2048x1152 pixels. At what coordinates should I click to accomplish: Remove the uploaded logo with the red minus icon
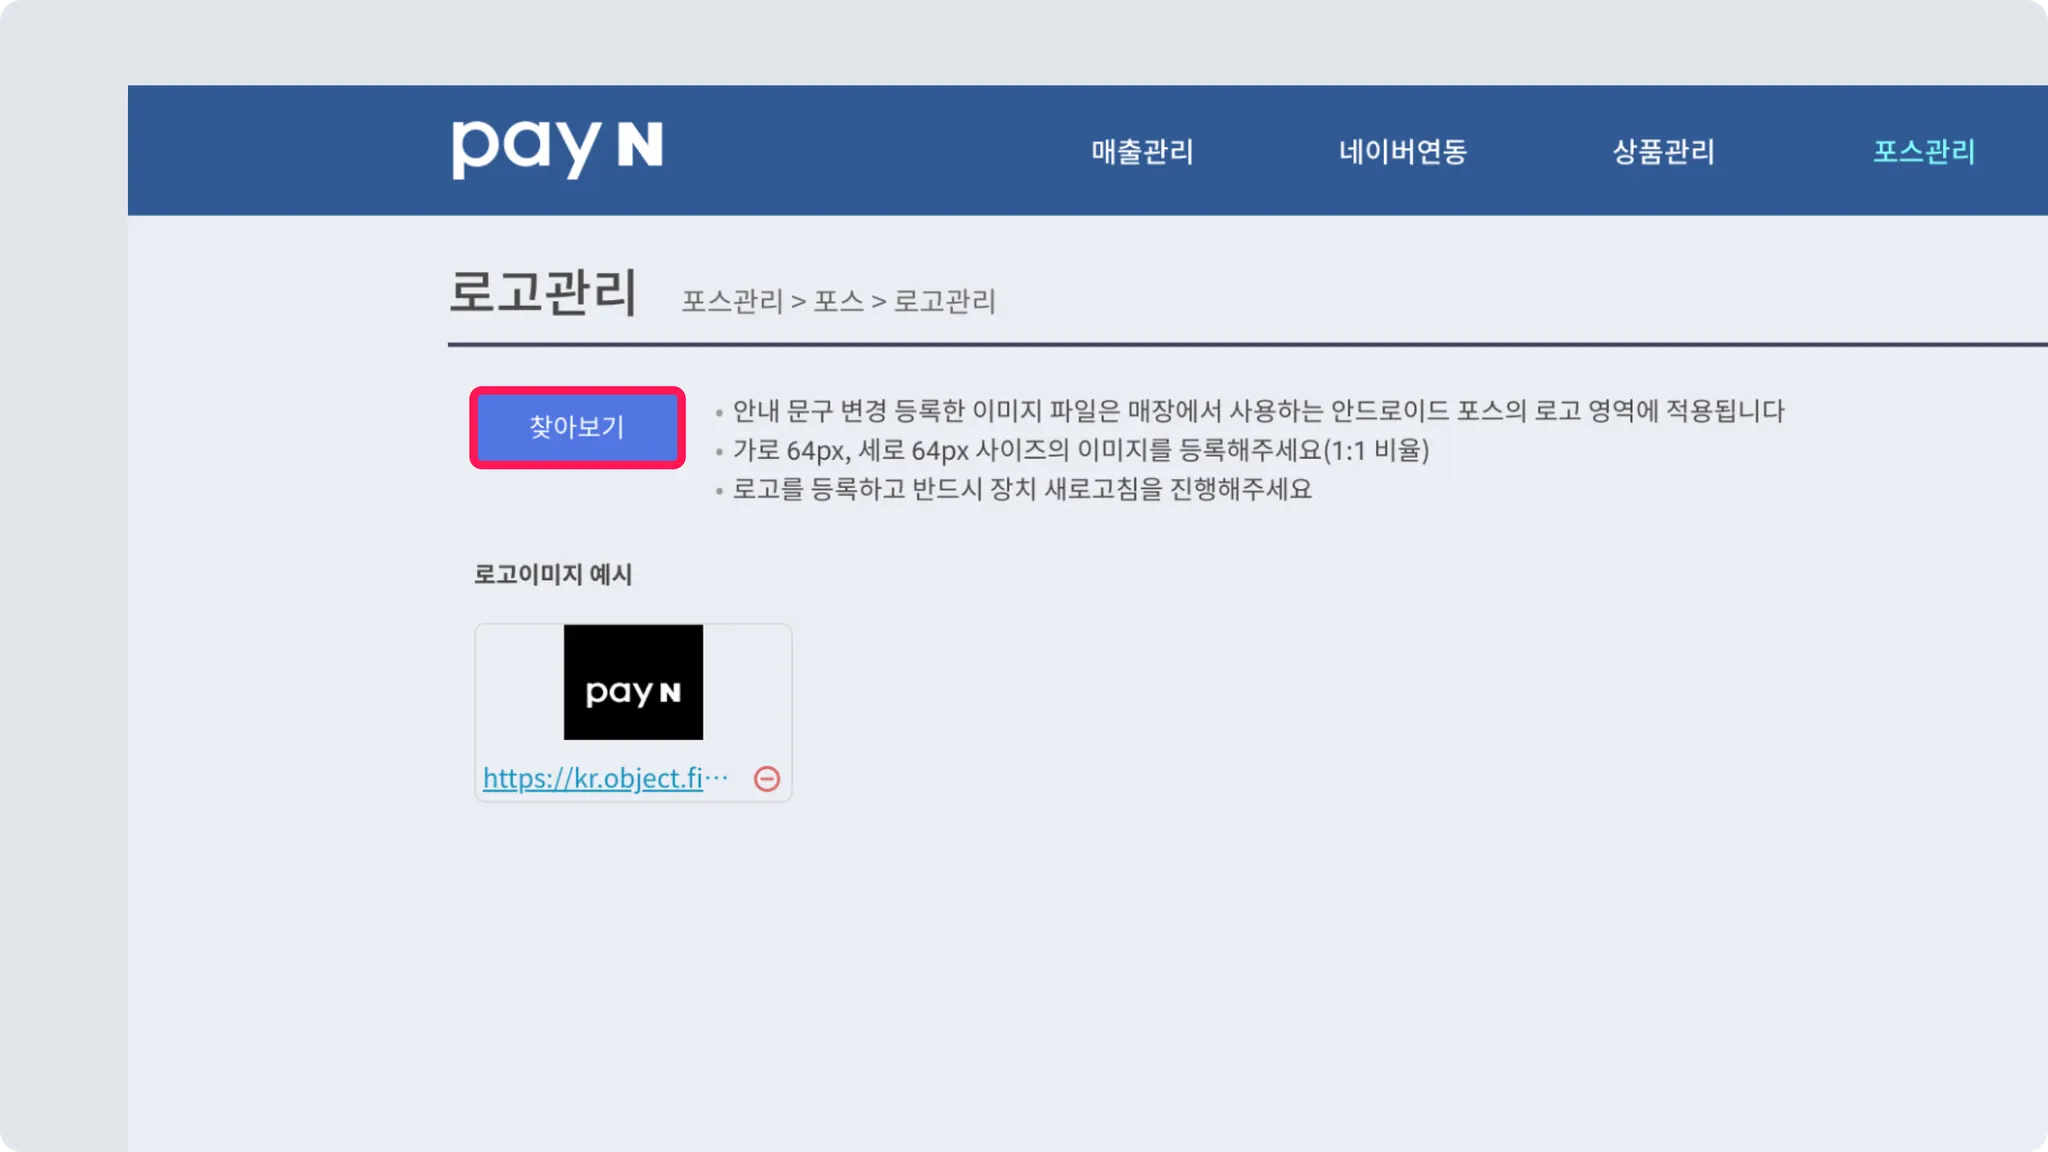tap(767, 779)
